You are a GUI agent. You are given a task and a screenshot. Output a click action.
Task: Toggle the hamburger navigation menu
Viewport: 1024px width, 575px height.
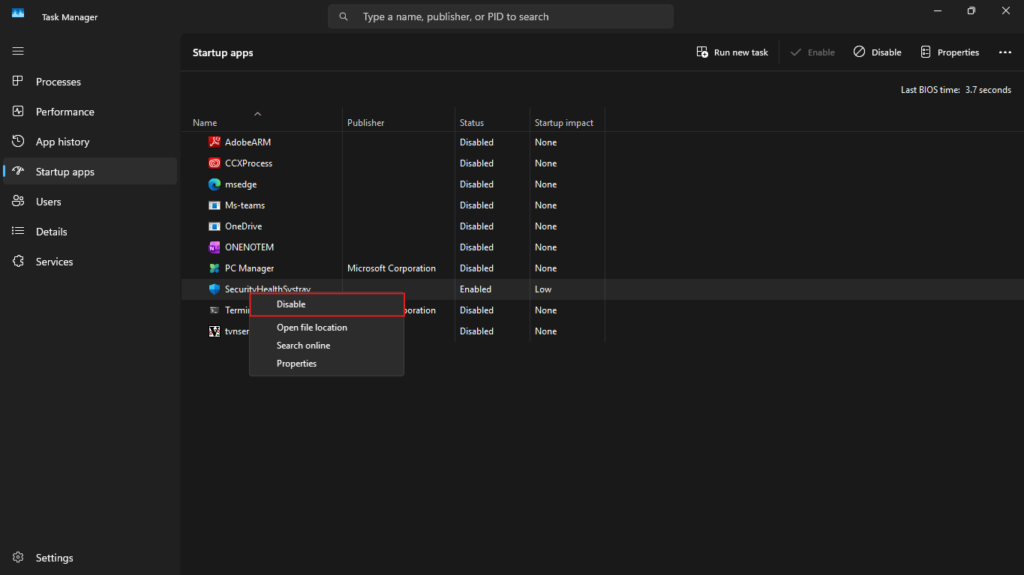click(x=18, y=51)
